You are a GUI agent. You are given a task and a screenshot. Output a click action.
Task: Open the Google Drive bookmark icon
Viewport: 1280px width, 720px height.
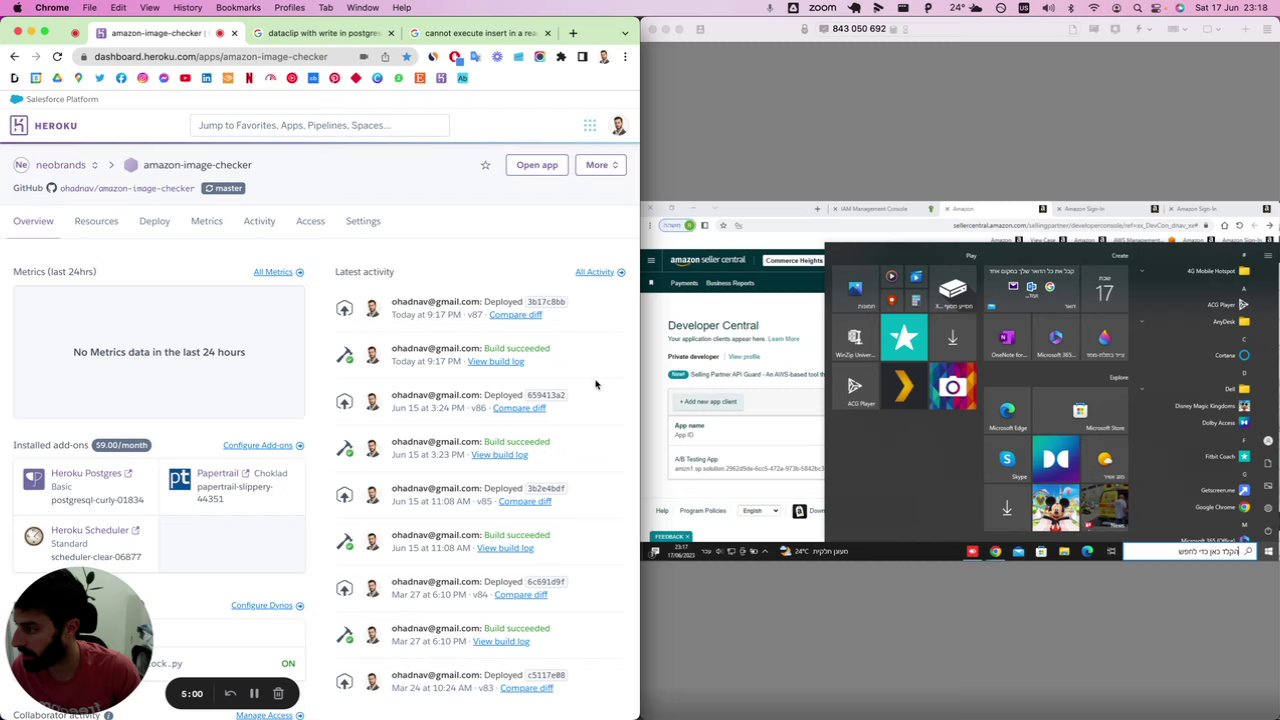tap(57, 78)
